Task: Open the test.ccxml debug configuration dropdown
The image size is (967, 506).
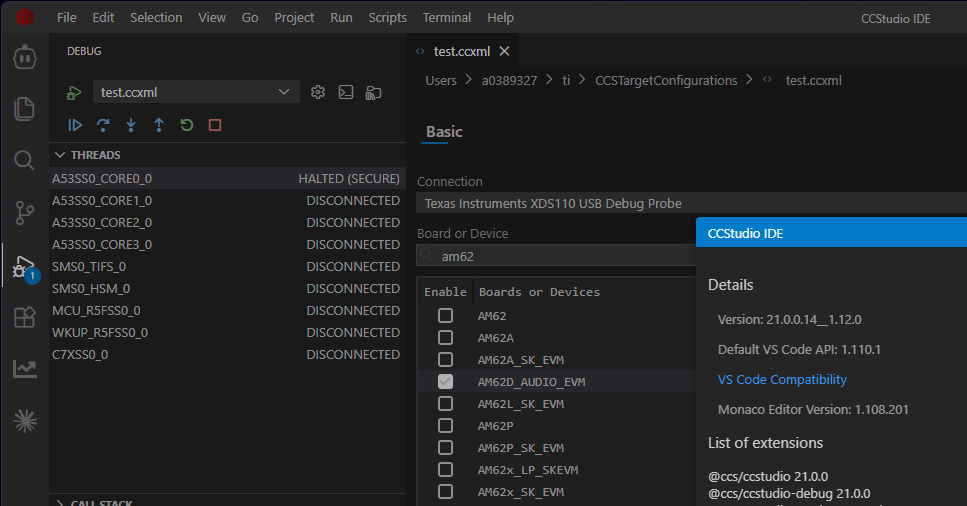Action: point(196,92)
